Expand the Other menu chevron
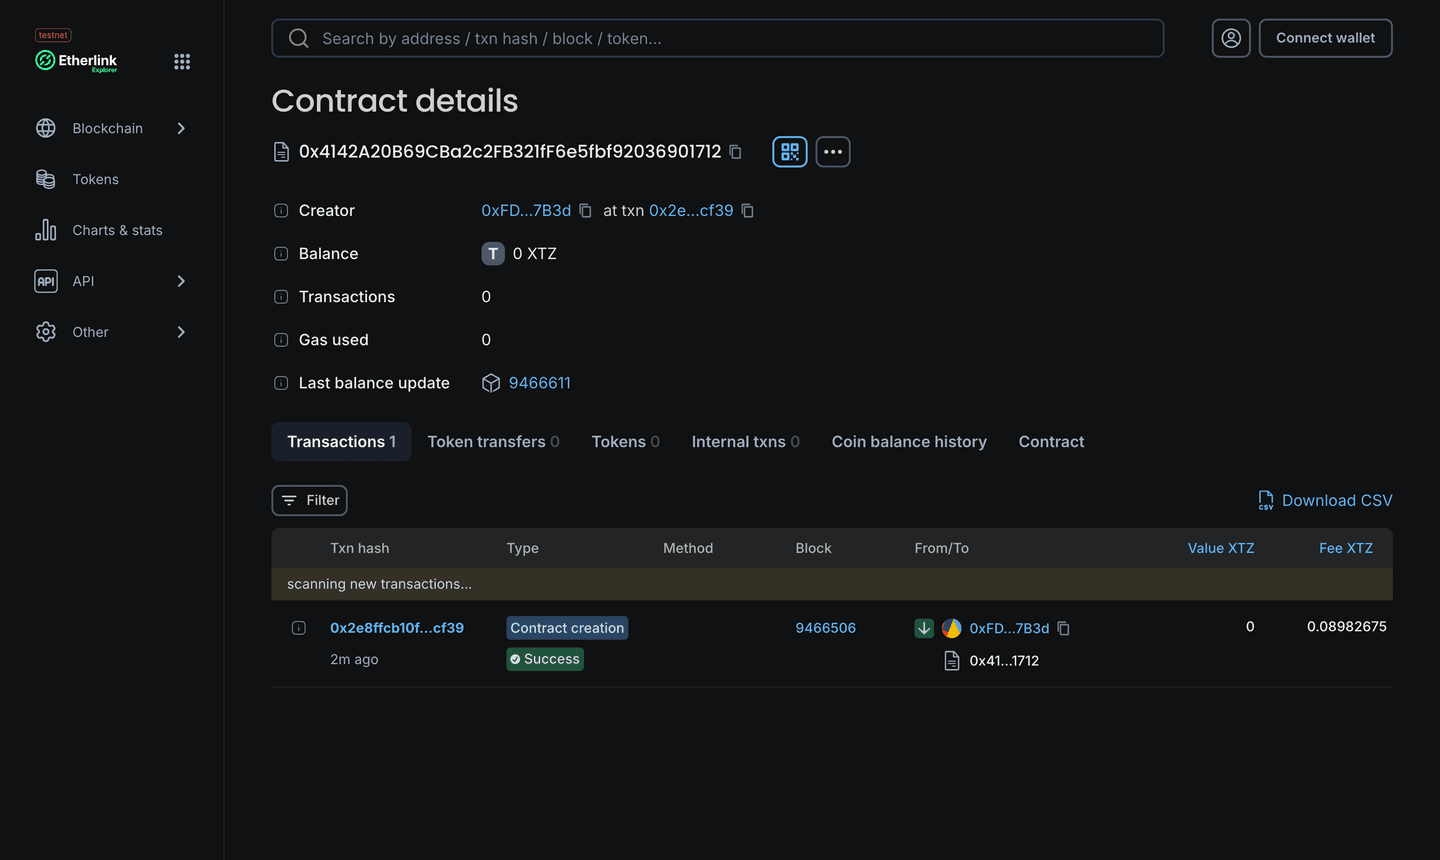Viewport: 1440px width, 860px height. pos(181,332)
